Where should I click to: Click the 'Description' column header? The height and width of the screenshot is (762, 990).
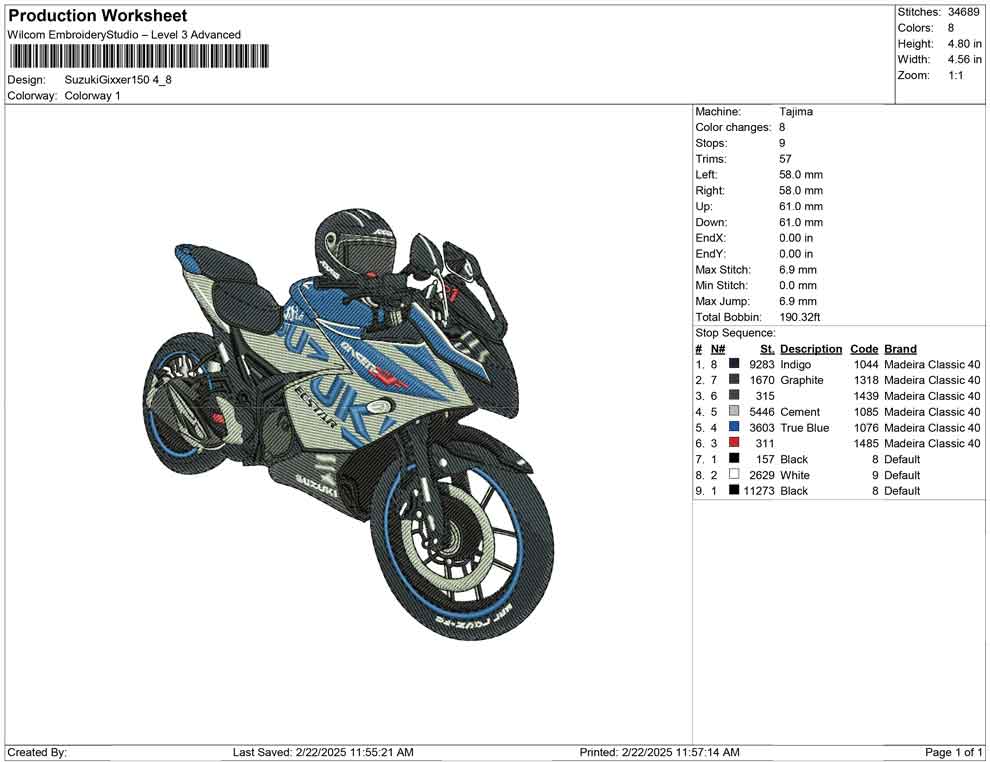(811, 348)
